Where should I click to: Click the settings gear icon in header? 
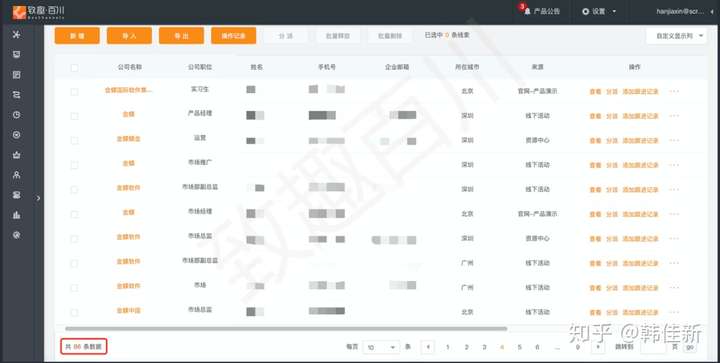coord(585,11)
